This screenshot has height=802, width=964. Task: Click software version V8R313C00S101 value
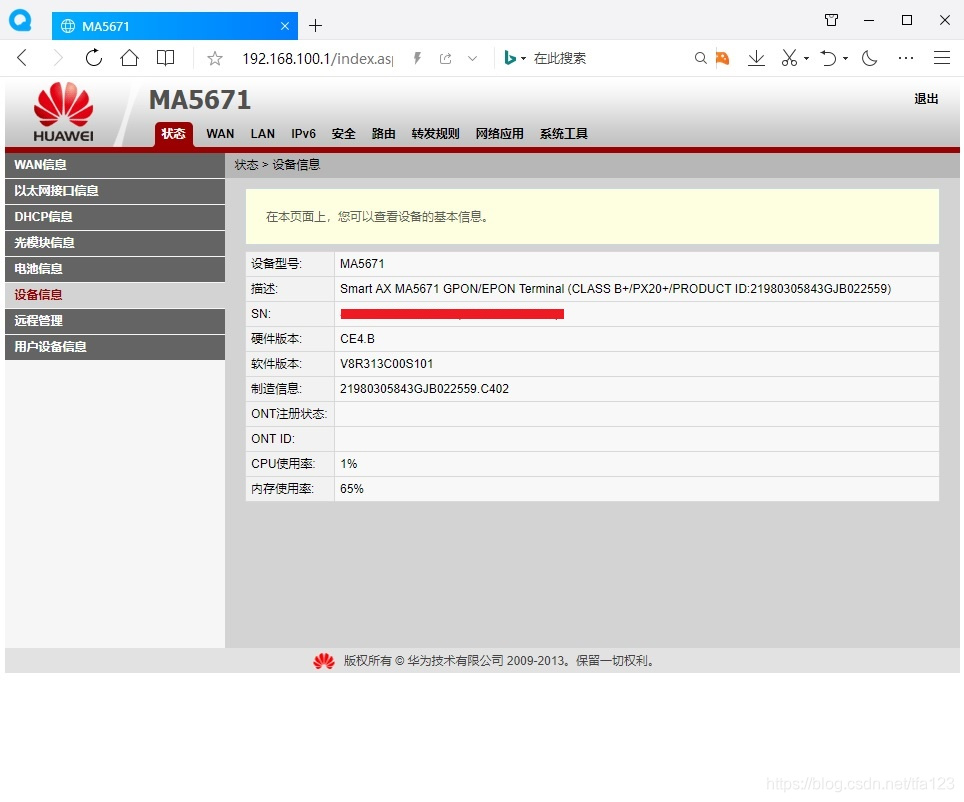click(x=387, y=363)
